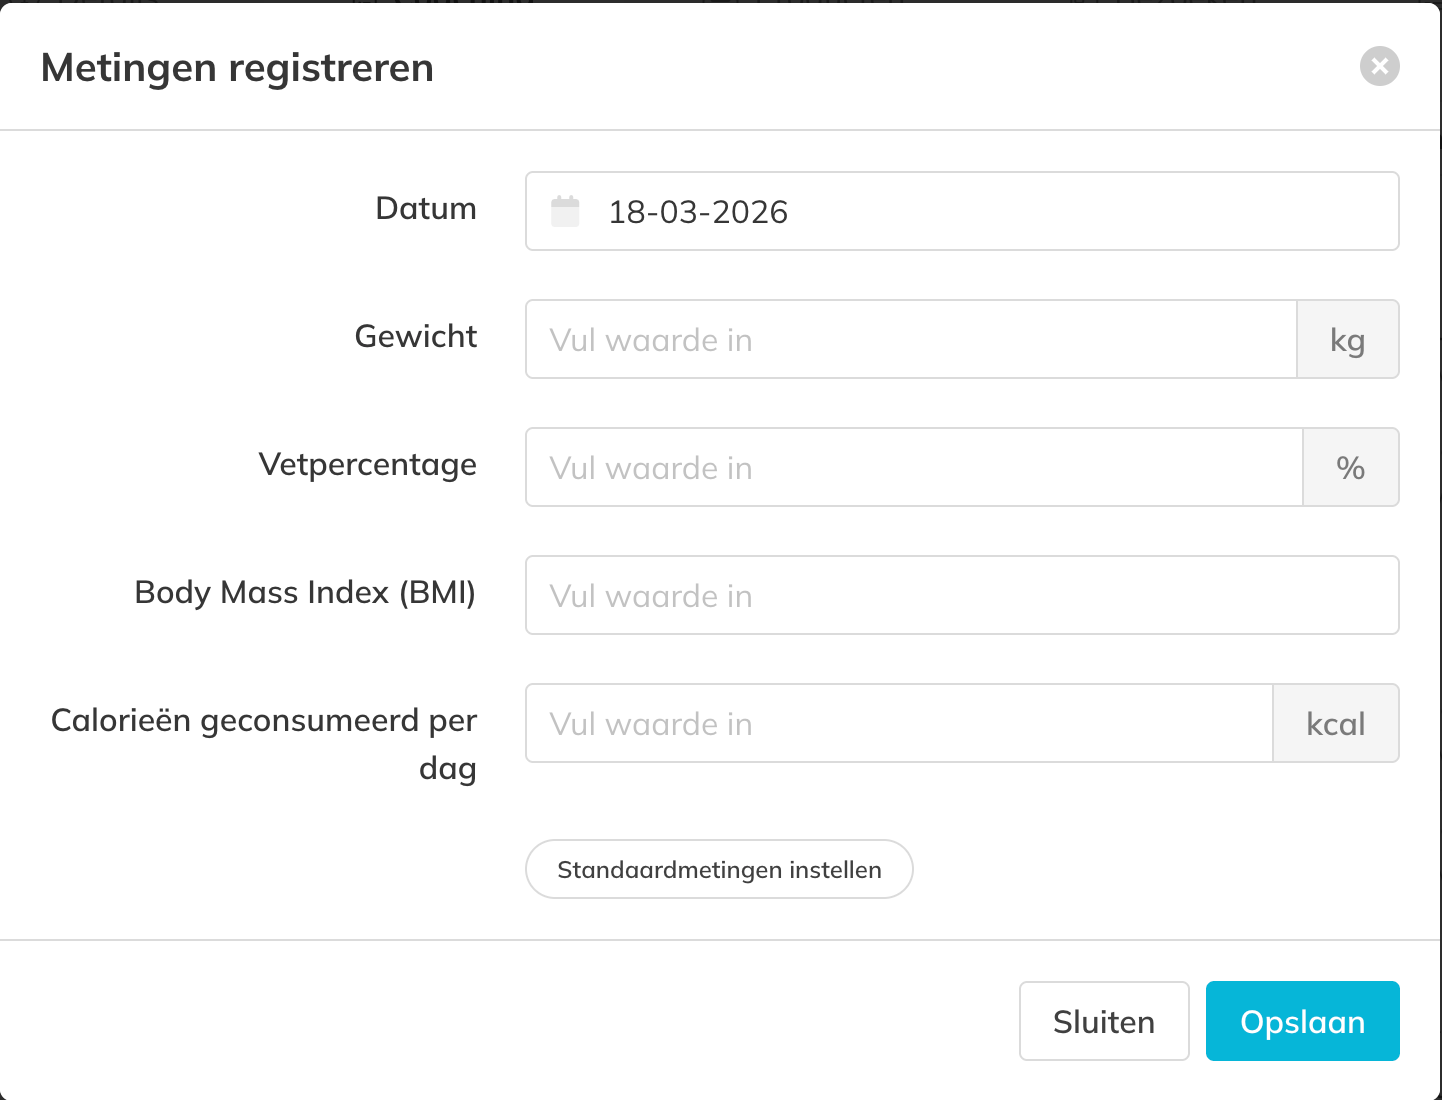Screen dimensions: 1442x1100
Task: Click the % unit addon
Action: (1350, 468)
